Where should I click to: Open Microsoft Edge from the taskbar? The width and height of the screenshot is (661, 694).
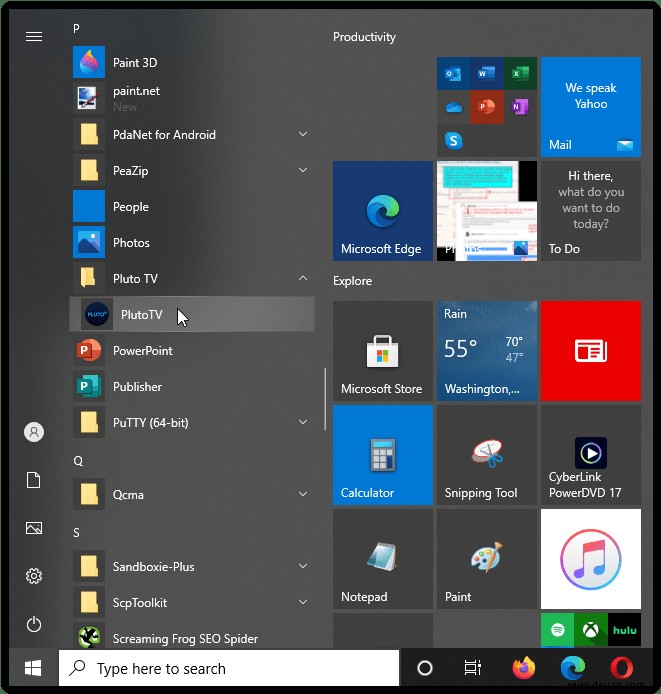pyautogui.click(x=572, y=667)
